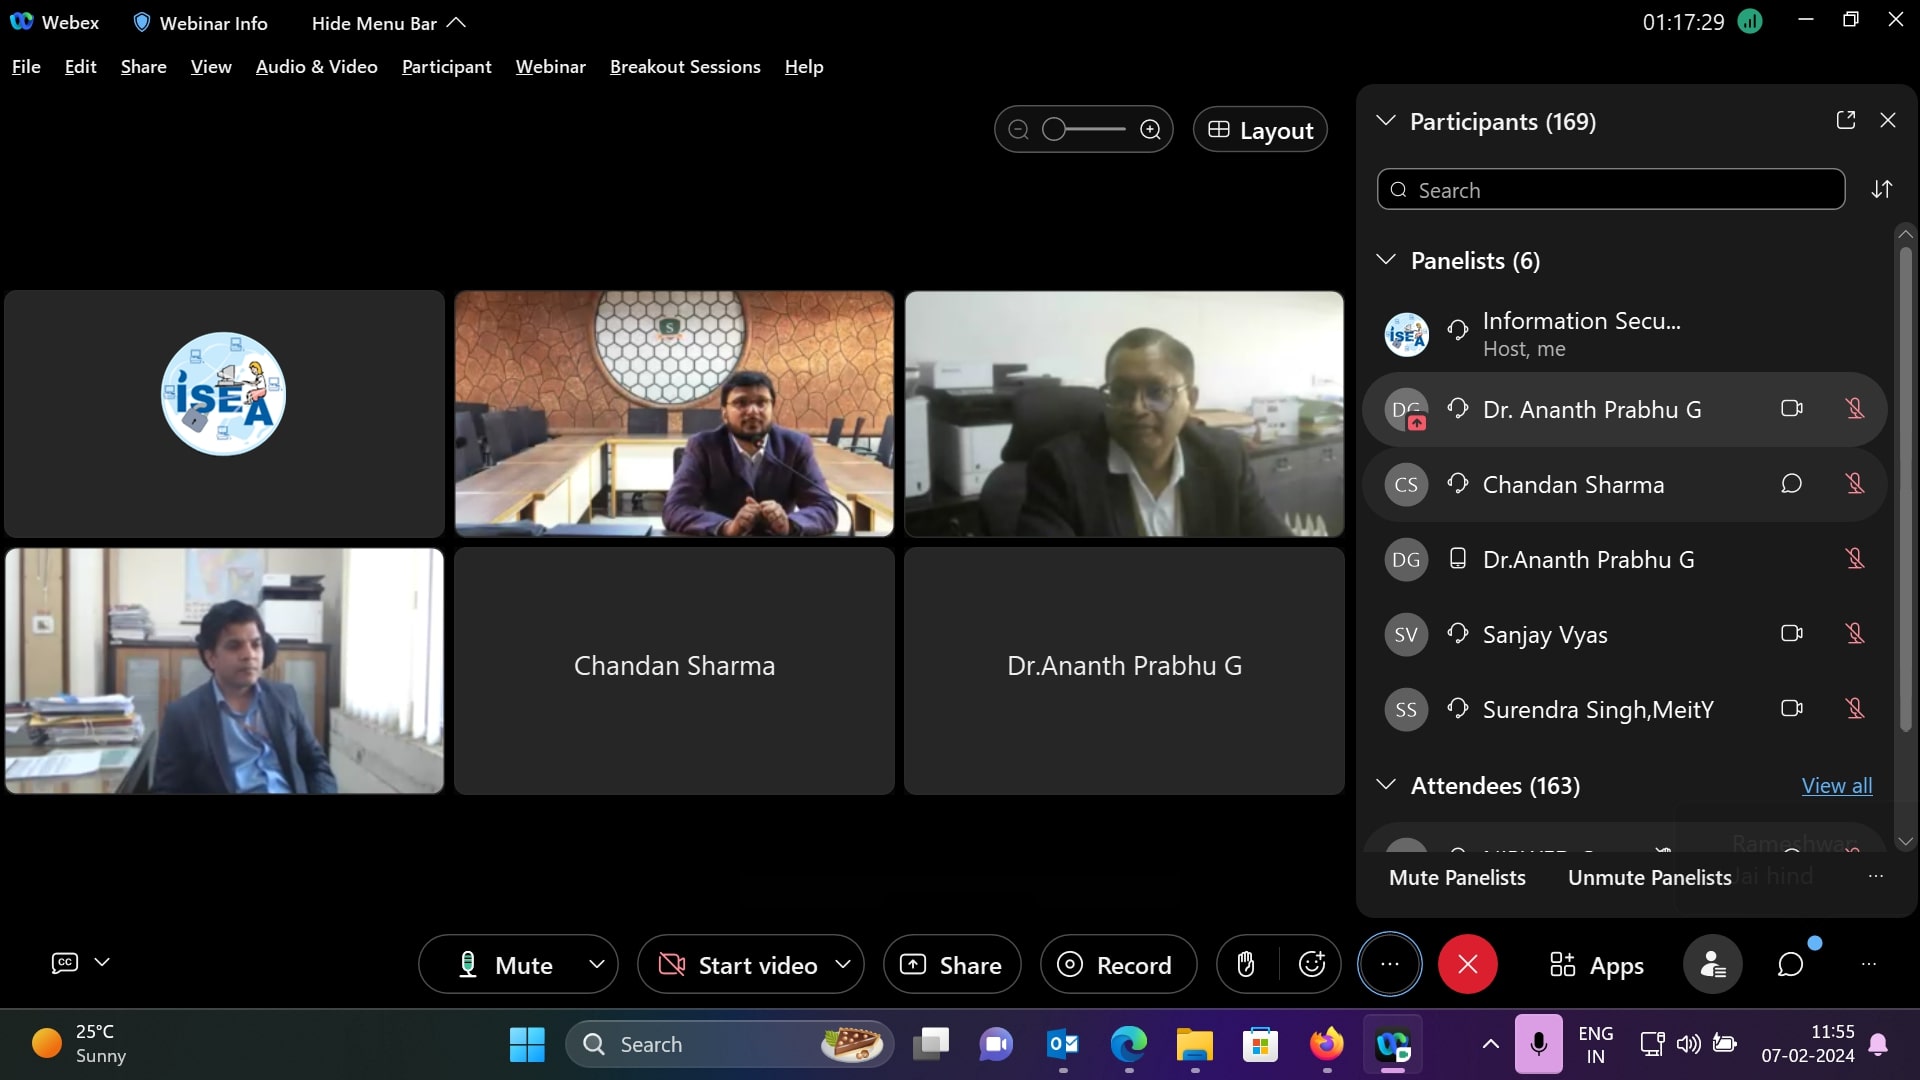
Task: Open the Mute audio options arrow
Action: [x=597, y=965]
